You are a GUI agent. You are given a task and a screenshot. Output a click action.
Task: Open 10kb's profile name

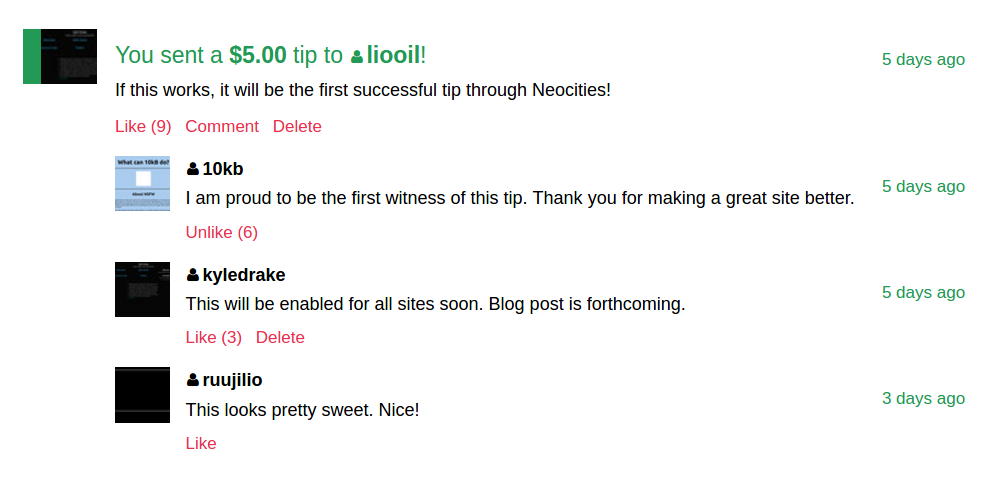coord(223,169)
